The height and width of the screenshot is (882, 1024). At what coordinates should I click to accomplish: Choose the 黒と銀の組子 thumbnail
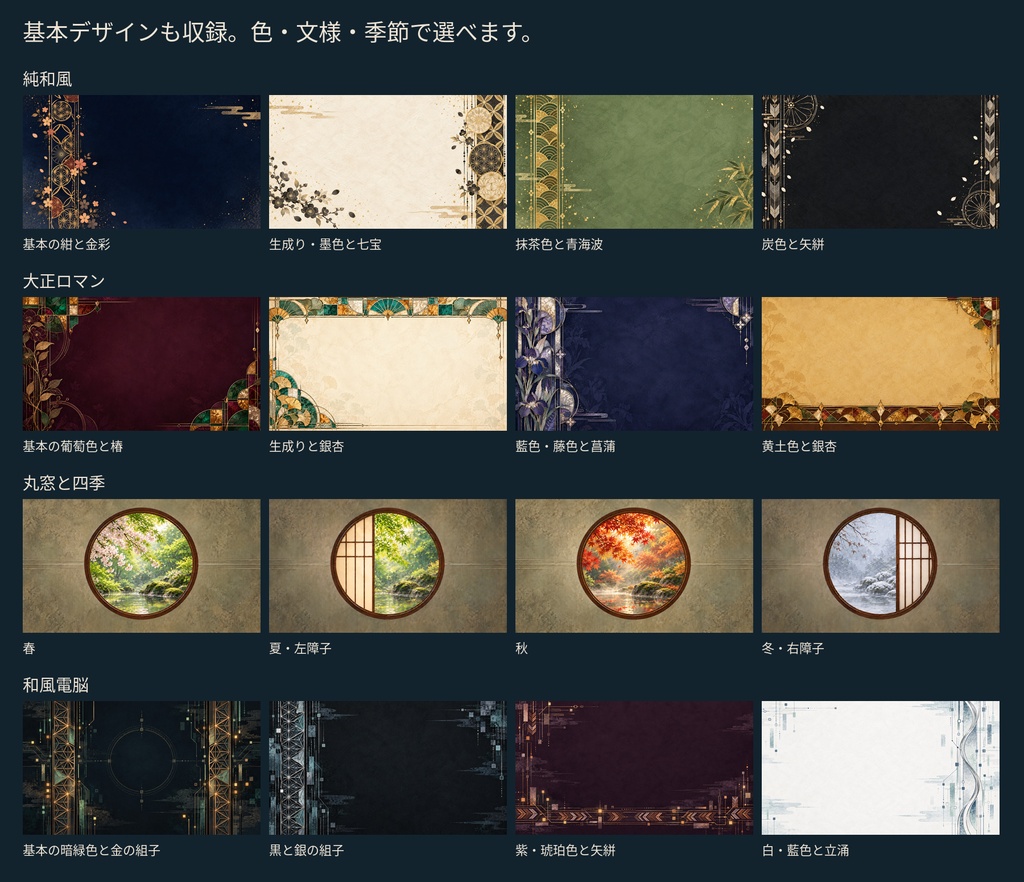[388, 768]
